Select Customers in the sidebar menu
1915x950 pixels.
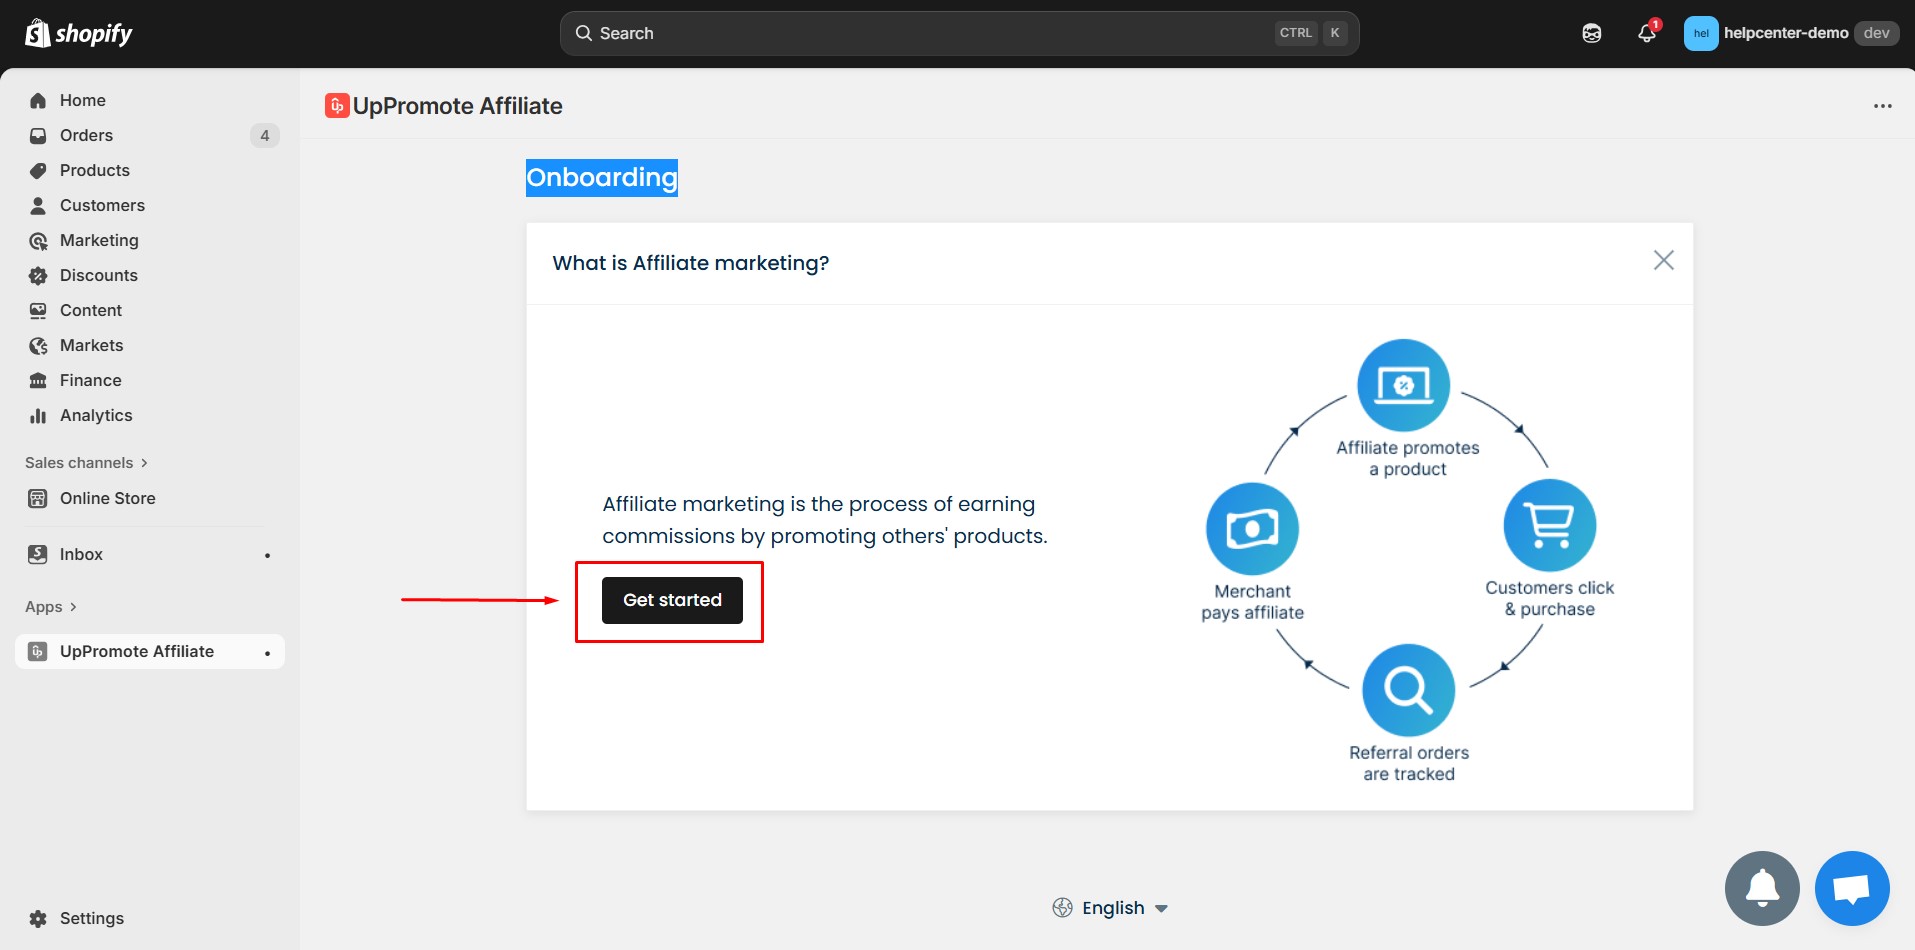pos(102,205)
